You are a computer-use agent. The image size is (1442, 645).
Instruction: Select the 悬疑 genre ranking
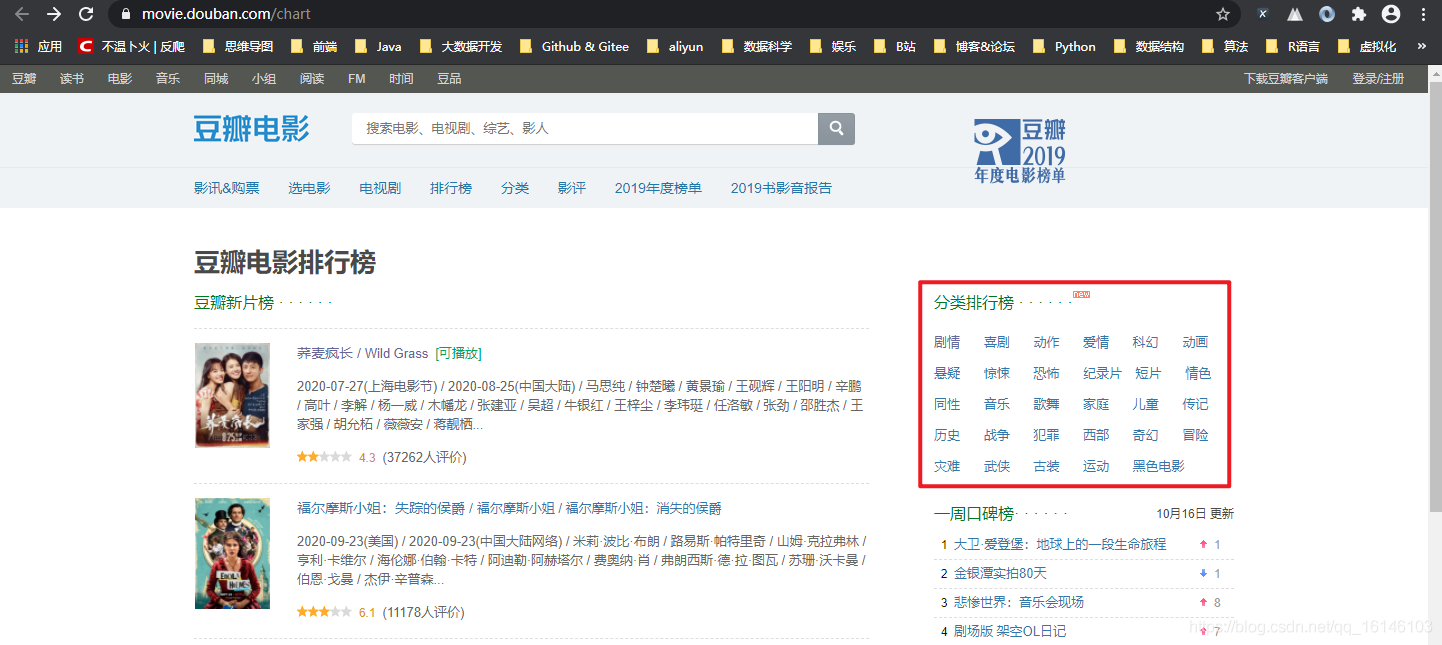[x=947, y=373]
